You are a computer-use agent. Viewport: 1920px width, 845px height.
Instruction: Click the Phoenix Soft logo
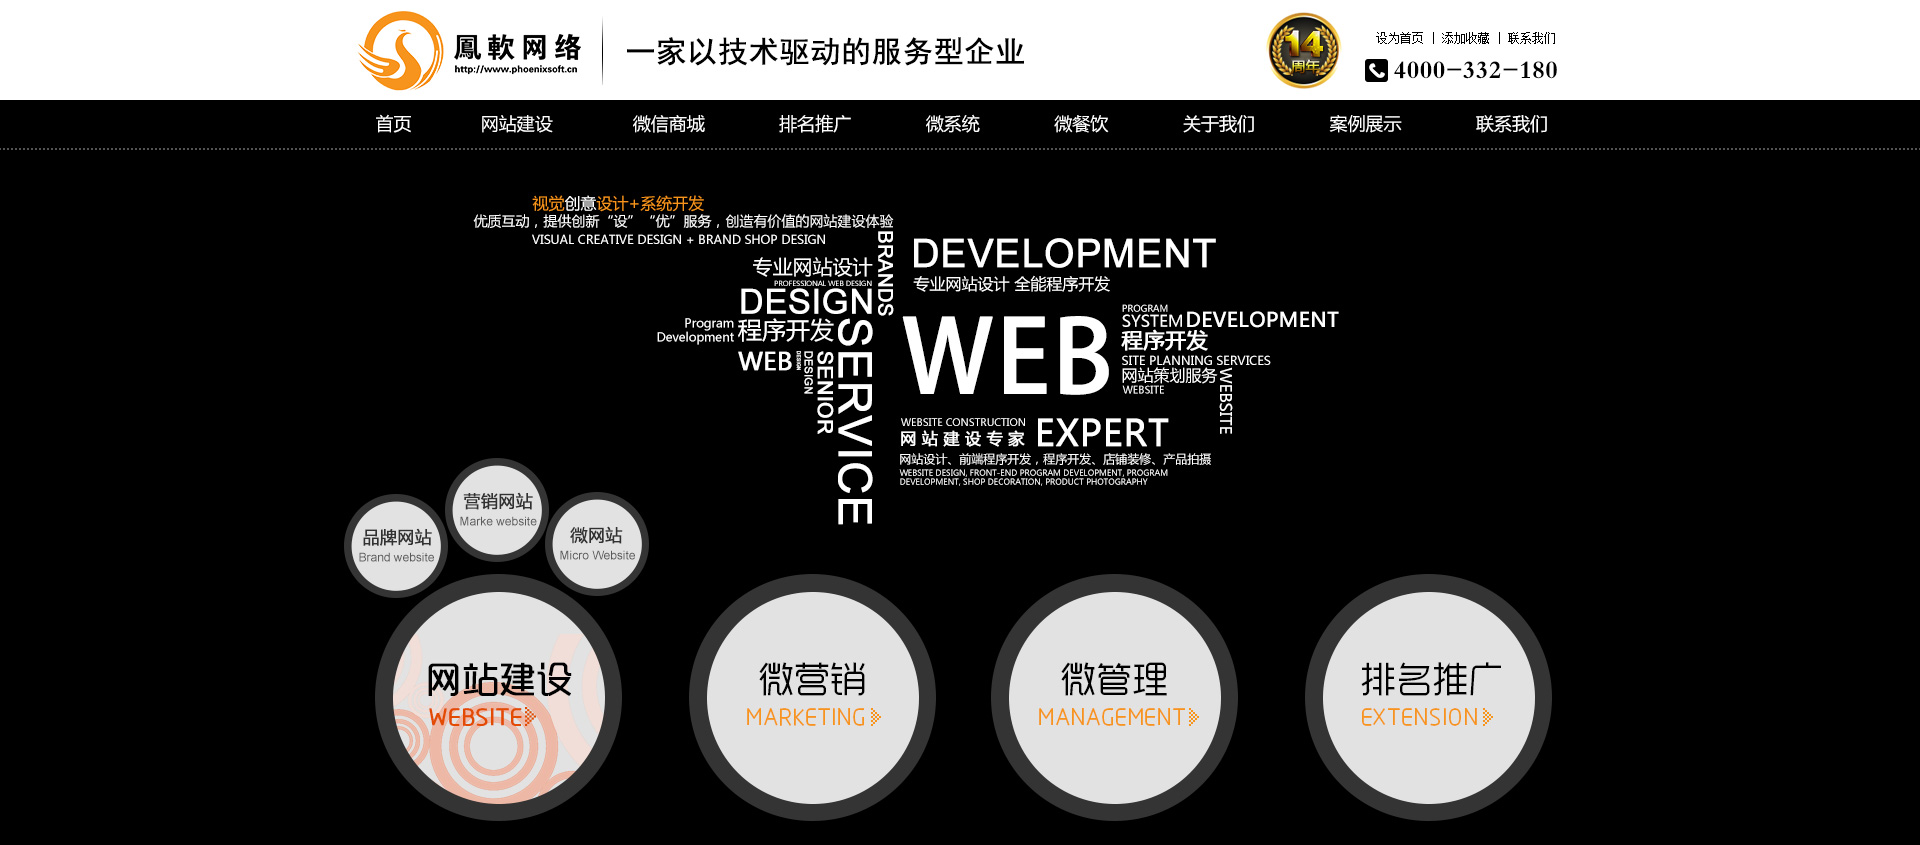470,51
